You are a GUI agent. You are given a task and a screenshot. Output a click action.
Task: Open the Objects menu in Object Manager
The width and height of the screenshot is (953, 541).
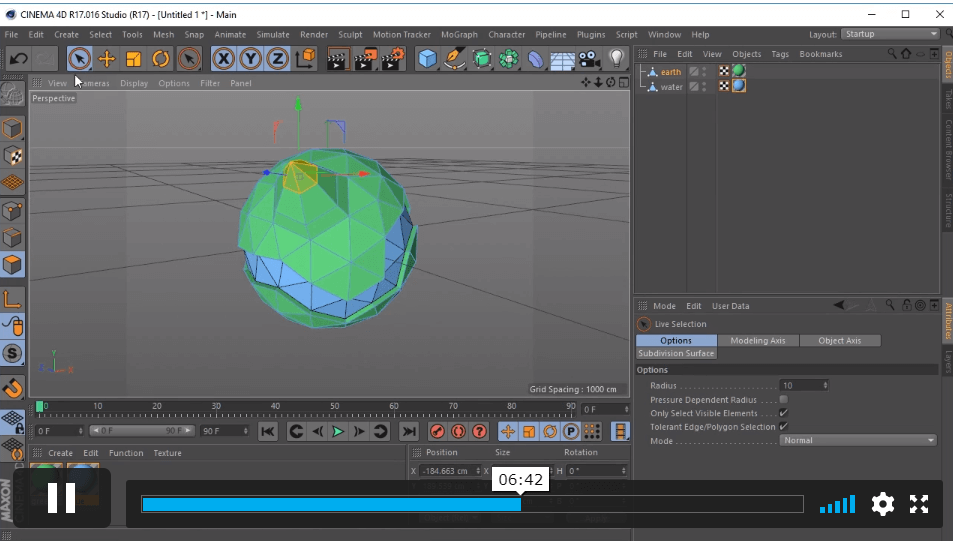point(746,54)
